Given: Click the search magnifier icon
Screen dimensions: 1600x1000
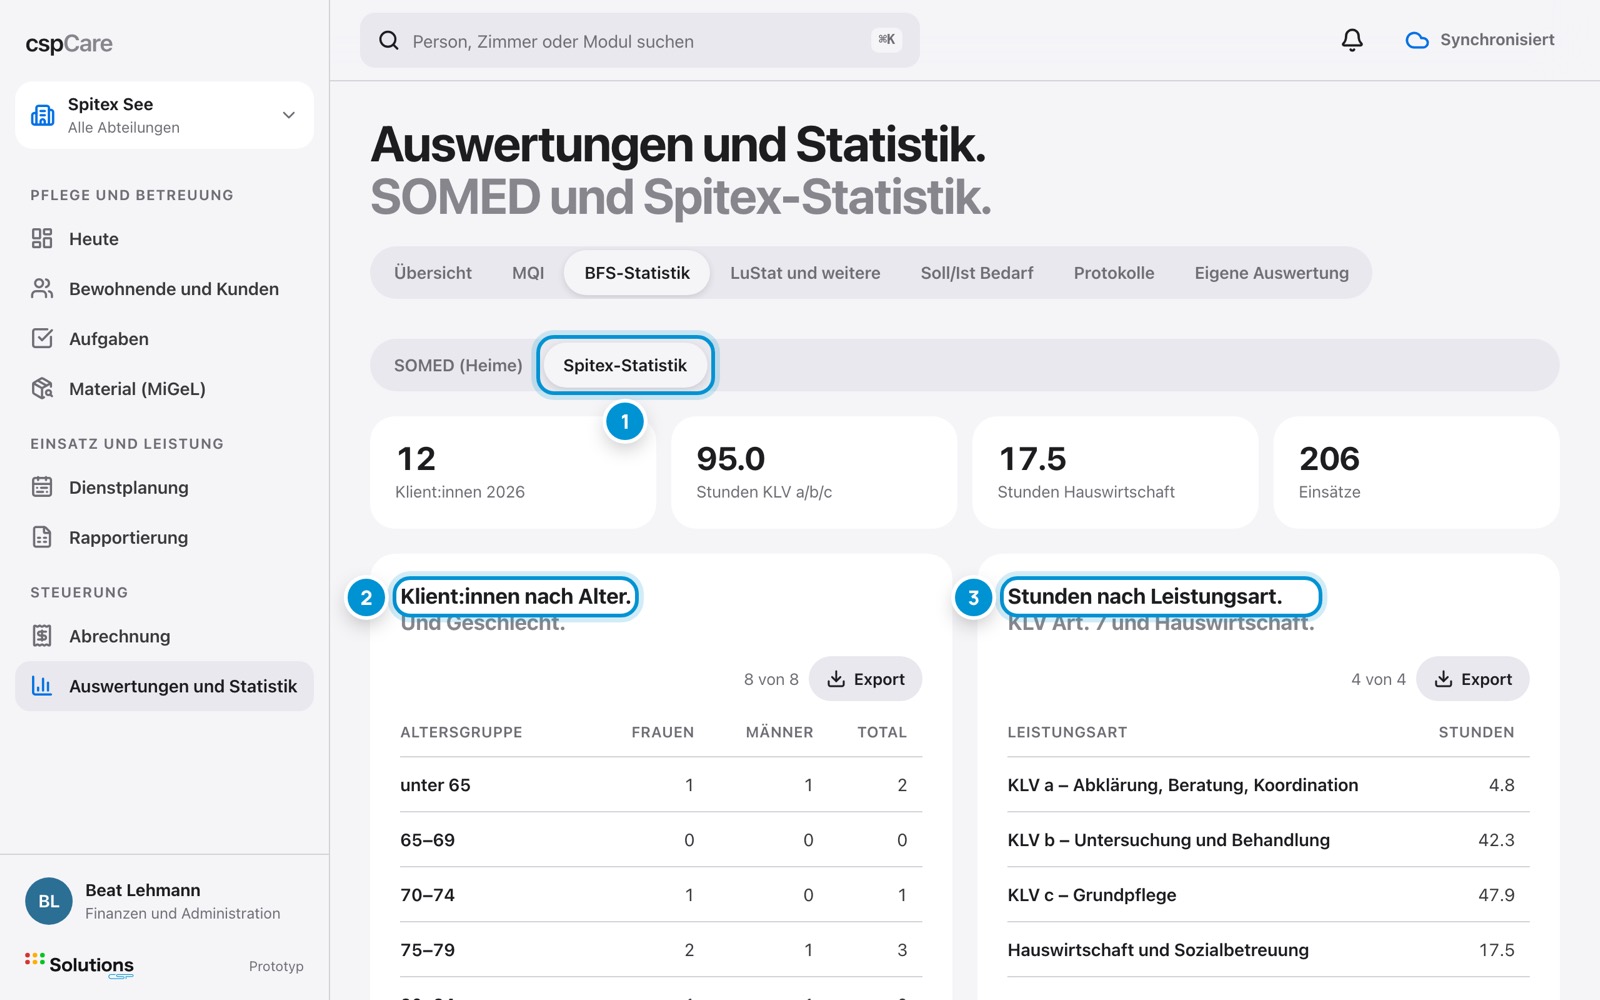Looking at the screenshot, I should pyautogui.click(x=389, y=40).
